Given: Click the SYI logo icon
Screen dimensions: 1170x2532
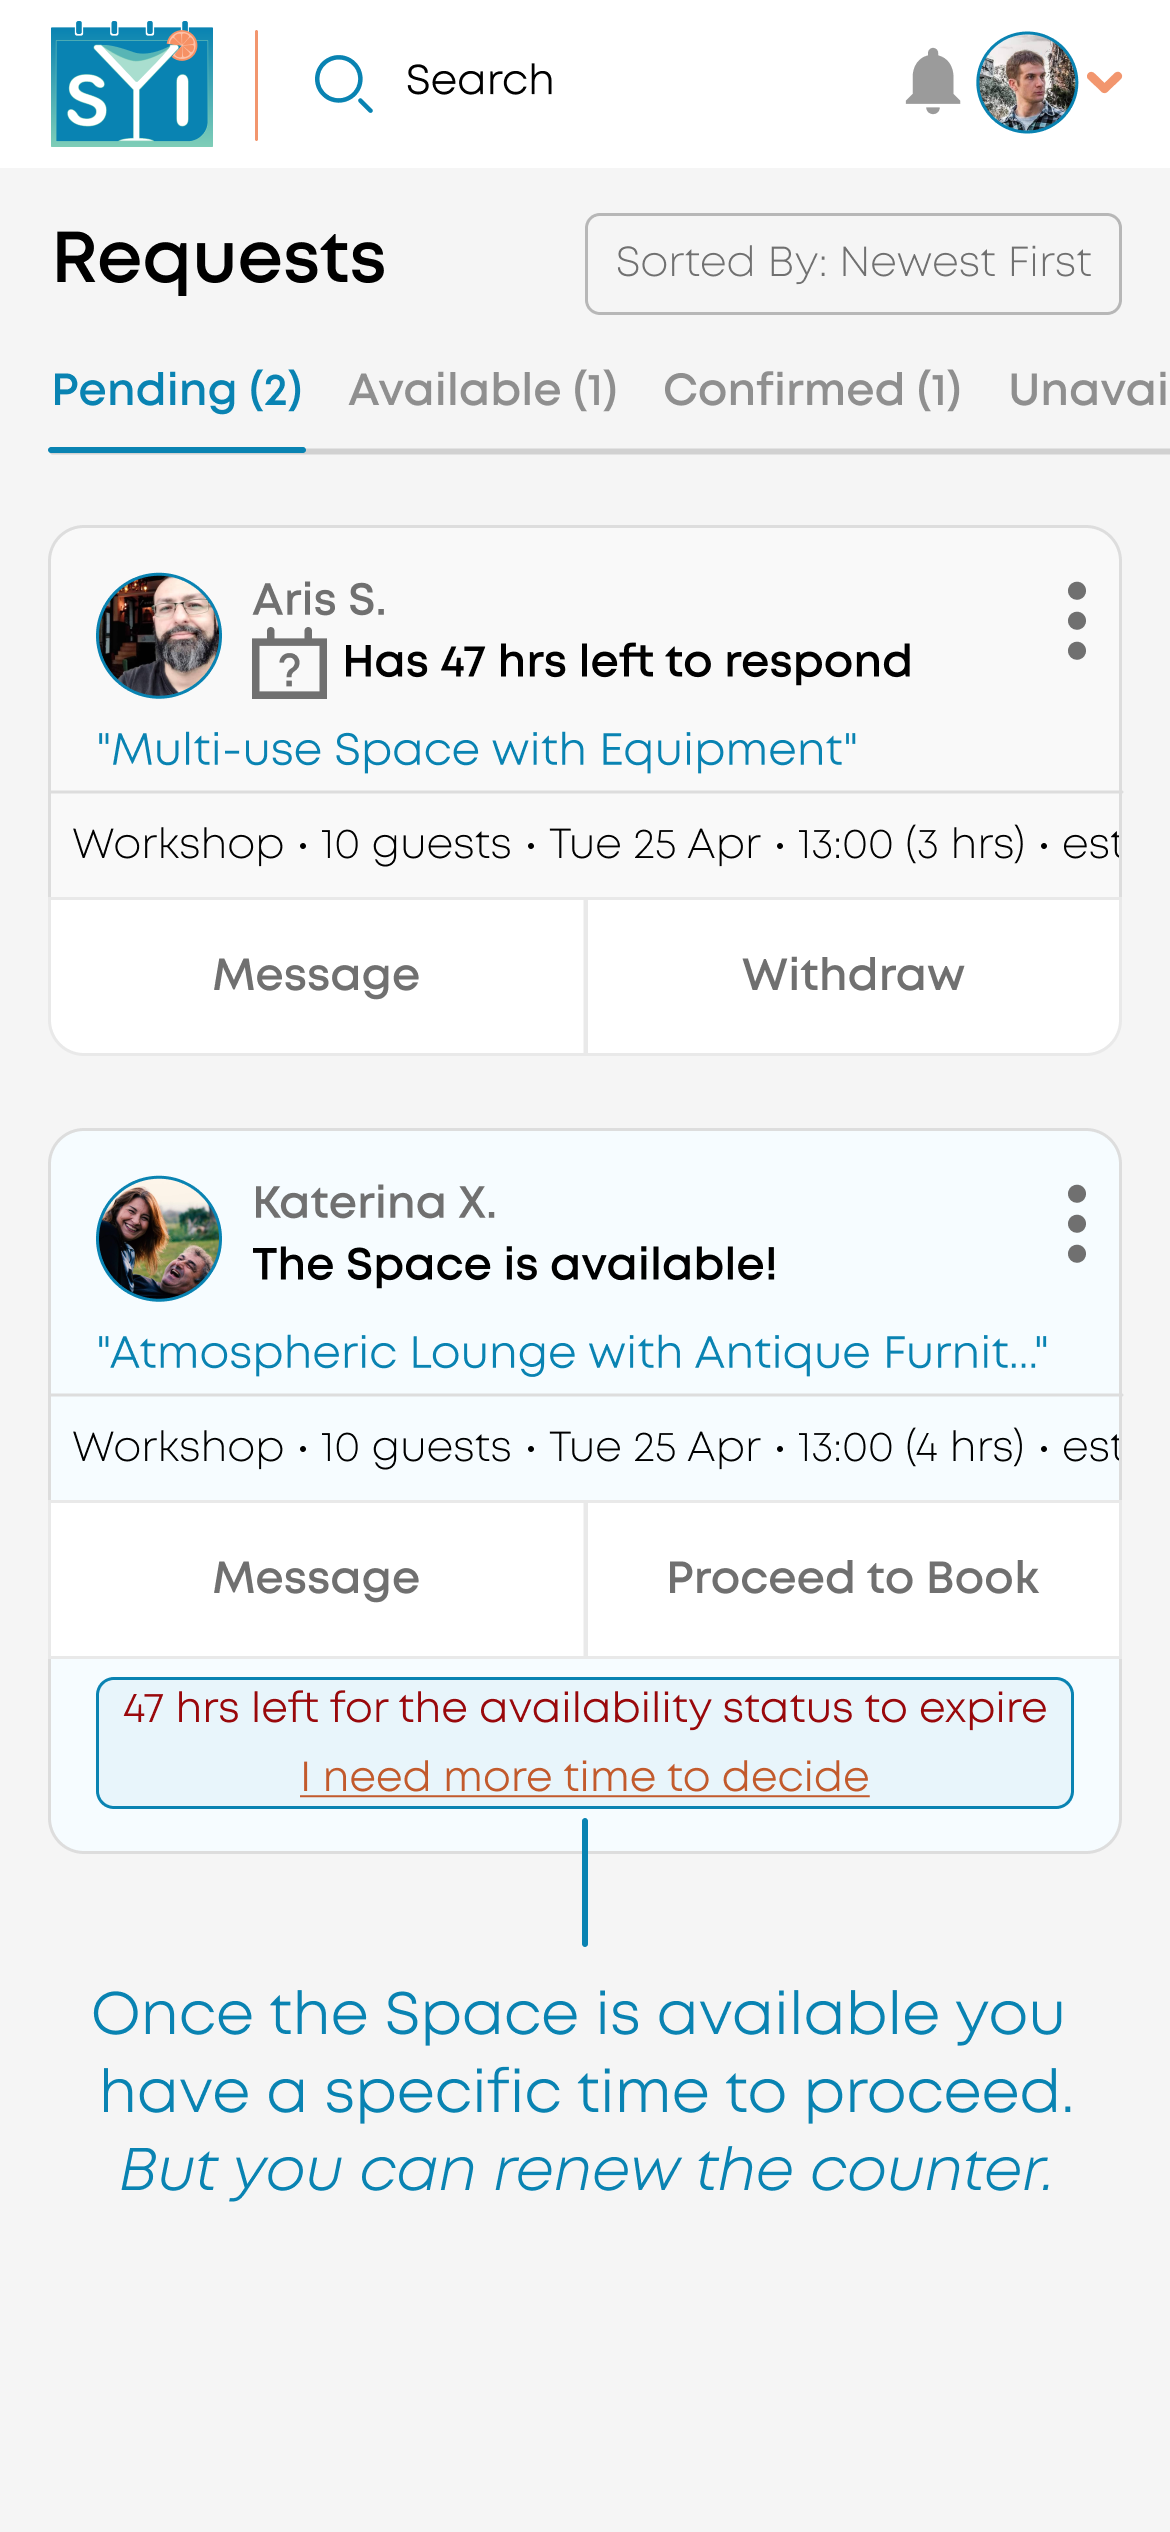Looking at the screenshot, I should [132, 84].
